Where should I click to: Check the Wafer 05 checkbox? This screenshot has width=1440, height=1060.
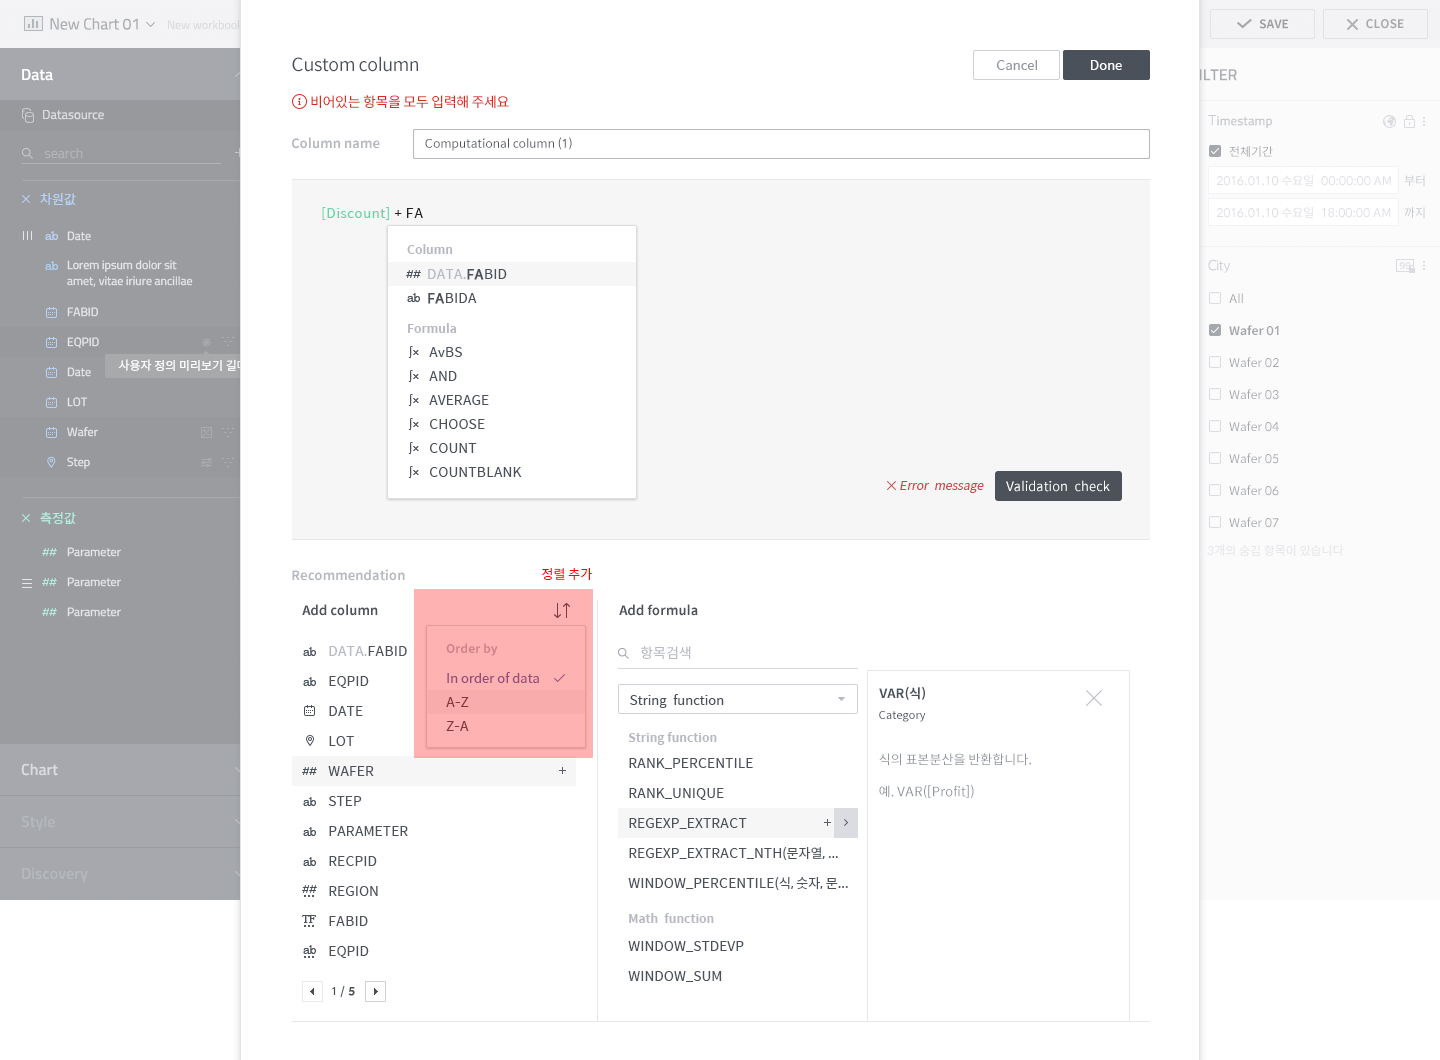pos(1215,458)
